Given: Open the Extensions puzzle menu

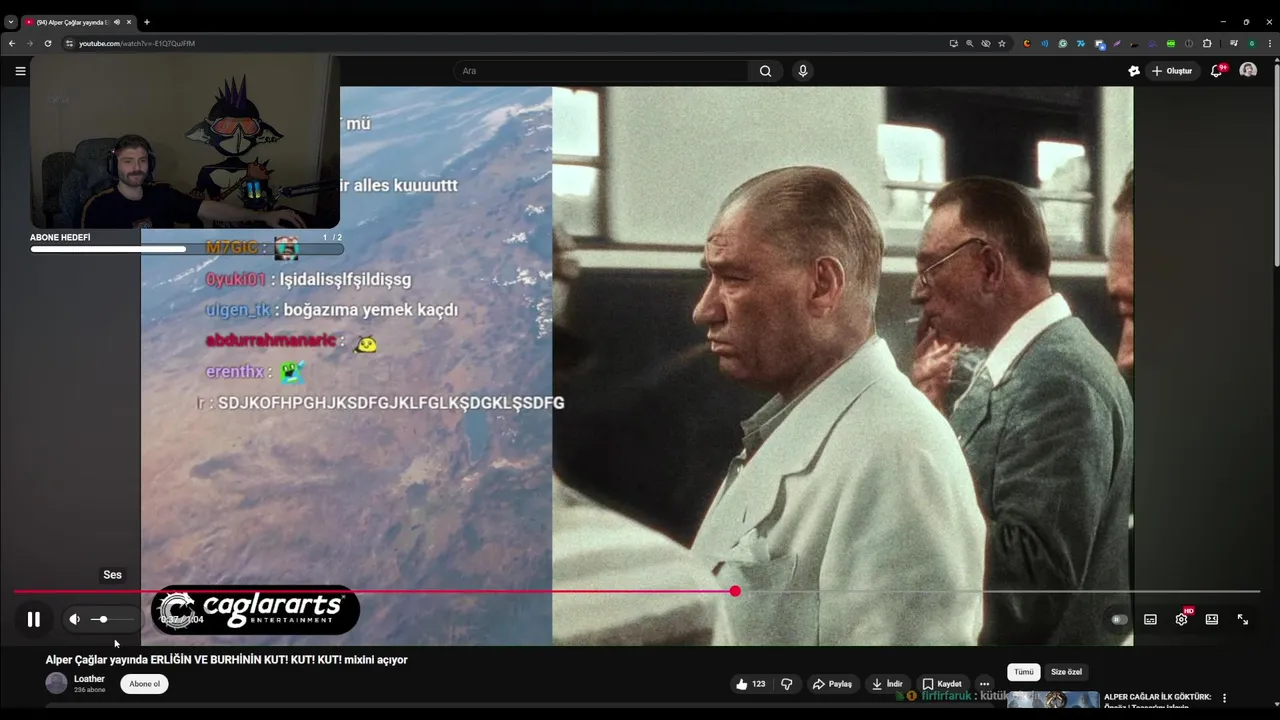Looking at the screenshot, I should click(x=1207, y=43).
